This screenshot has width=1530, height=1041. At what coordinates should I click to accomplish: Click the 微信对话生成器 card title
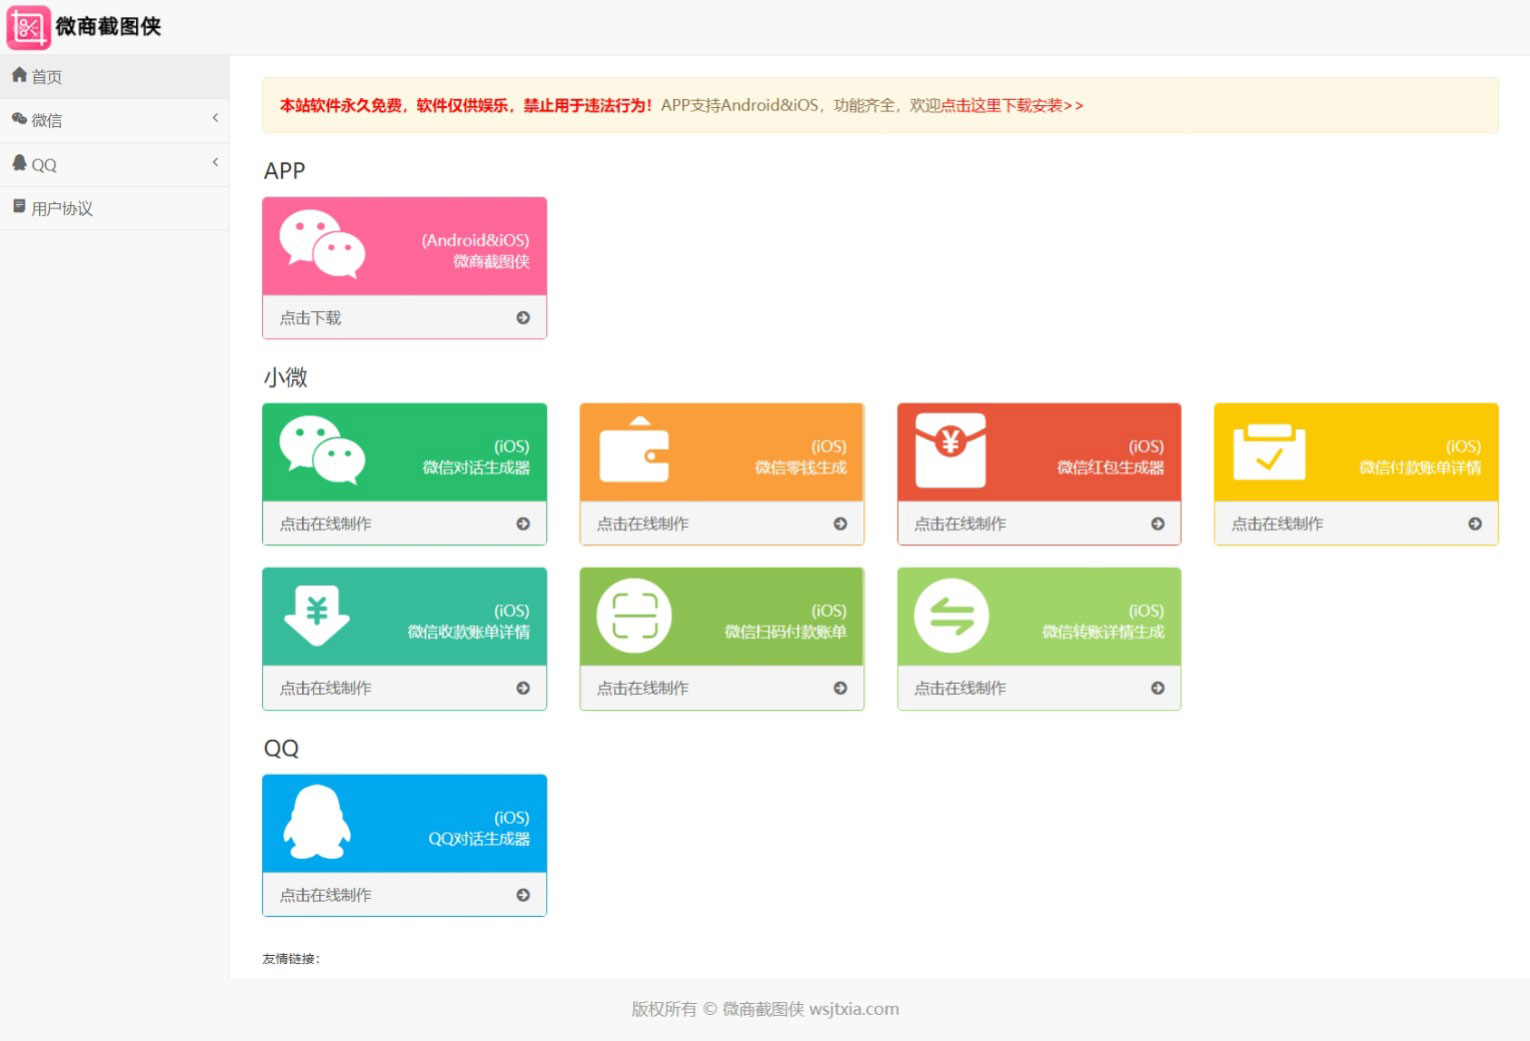[x=476, y=467]
